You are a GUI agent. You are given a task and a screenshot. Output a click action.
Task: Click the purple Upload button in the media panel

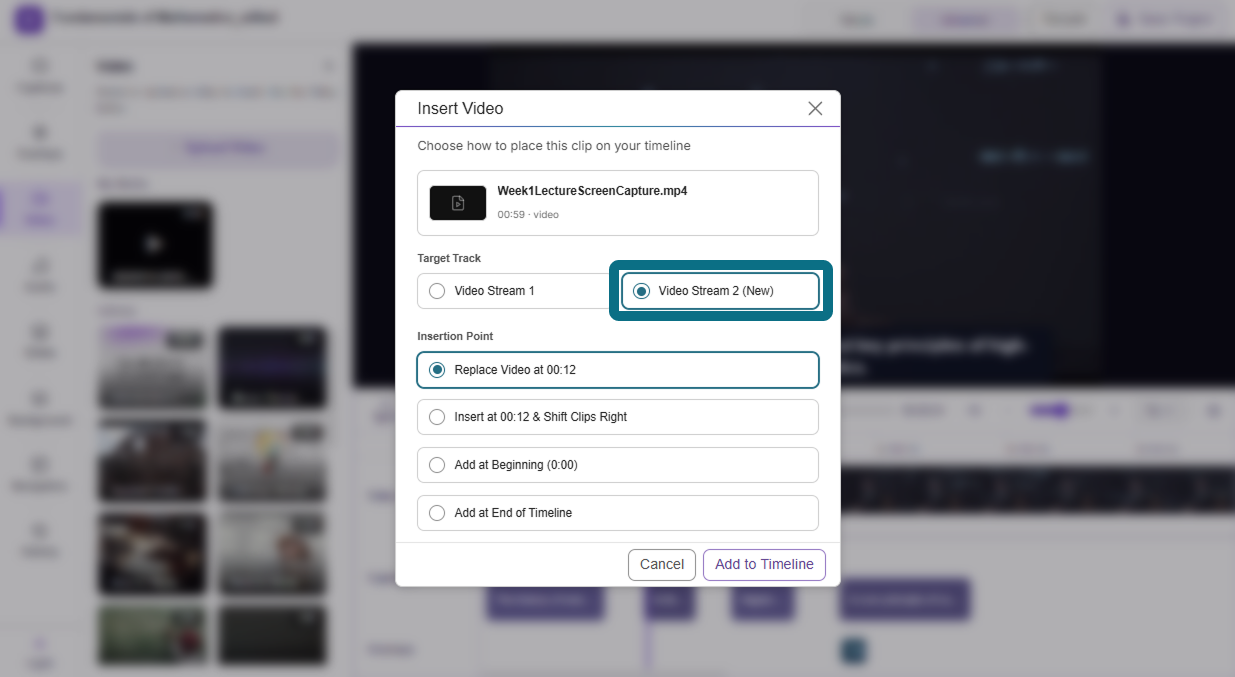click(218, 148)
